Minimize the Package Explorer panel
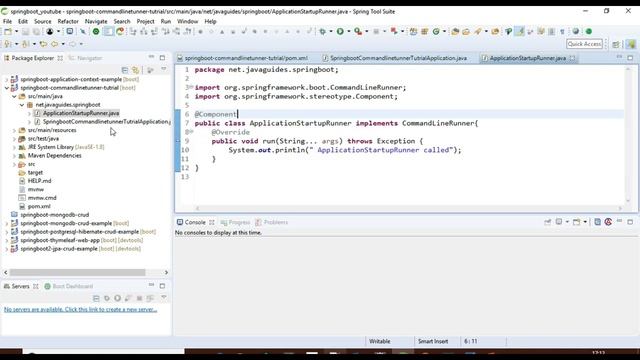The width and height of the screenshot is (640, 360). click(x=151, y=57)
